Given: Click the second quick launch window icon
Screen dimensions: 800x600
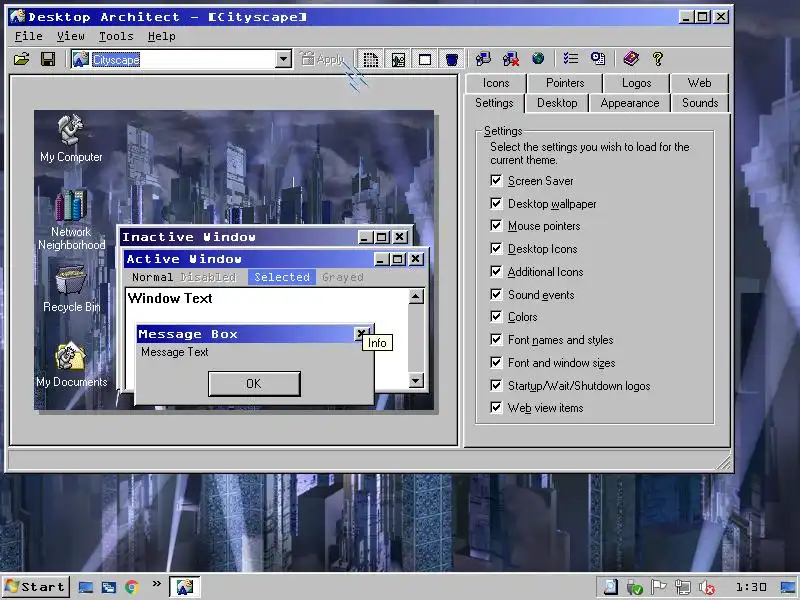Looking at the screenshot, I should tap(109, 587).
